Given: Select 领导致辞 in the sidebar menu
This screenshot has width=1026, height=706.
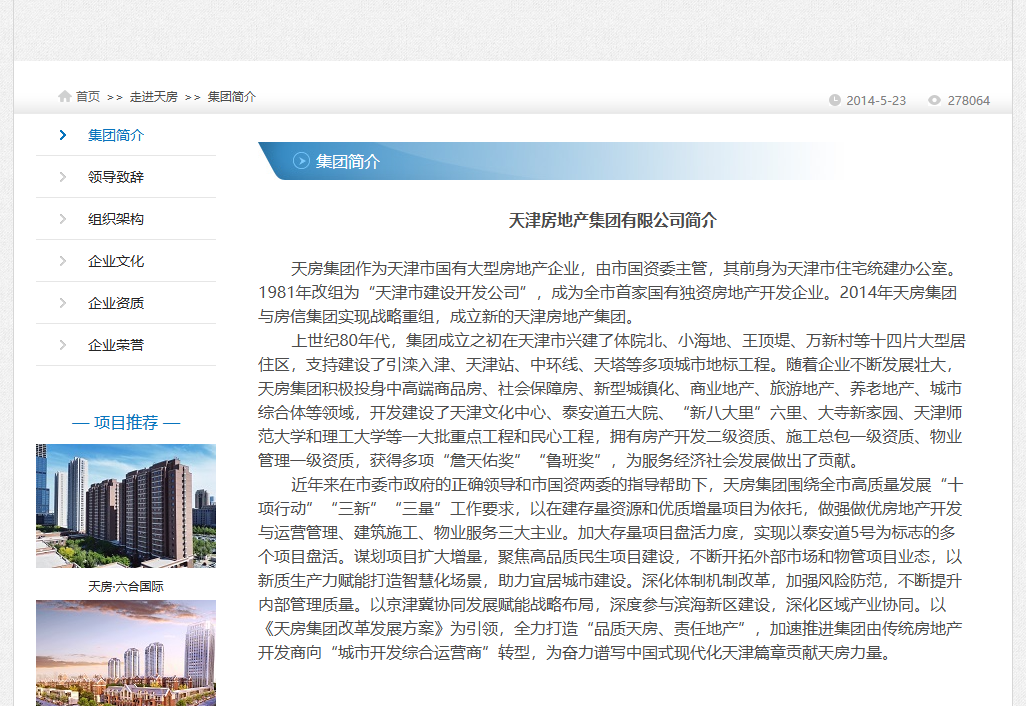Looking at the screenshot, I should coord(116,177).
